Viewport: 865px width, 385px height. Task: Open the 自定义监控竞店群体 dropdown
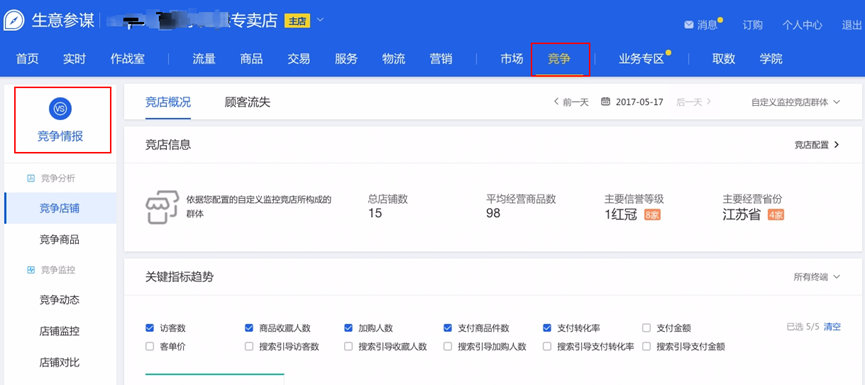[795, 102]
